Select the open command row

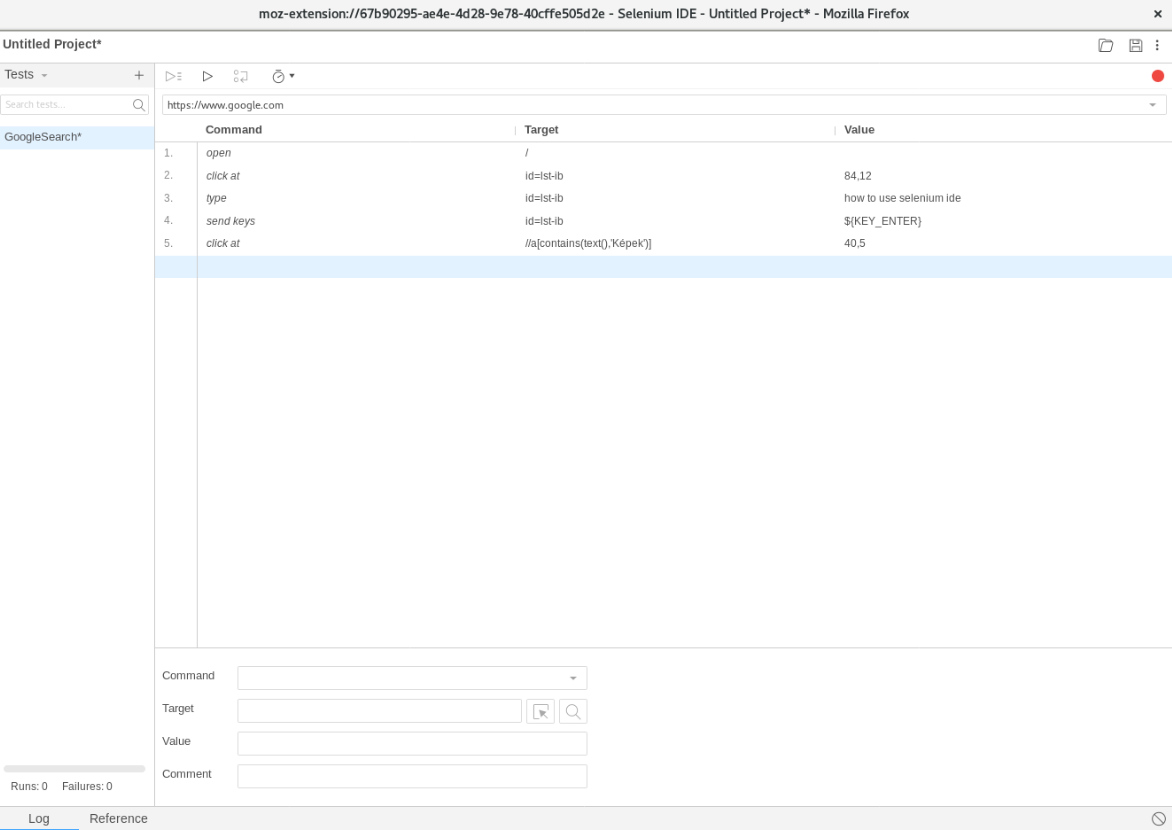coord(663,153)
